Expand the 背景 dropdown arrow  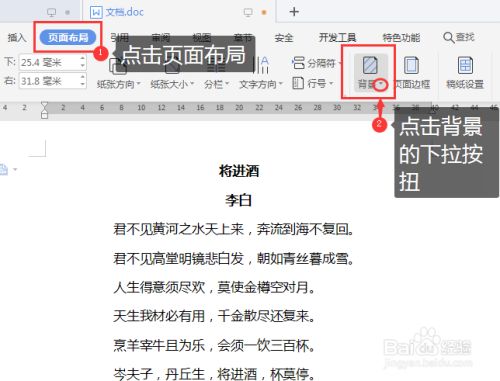[381, 85]
